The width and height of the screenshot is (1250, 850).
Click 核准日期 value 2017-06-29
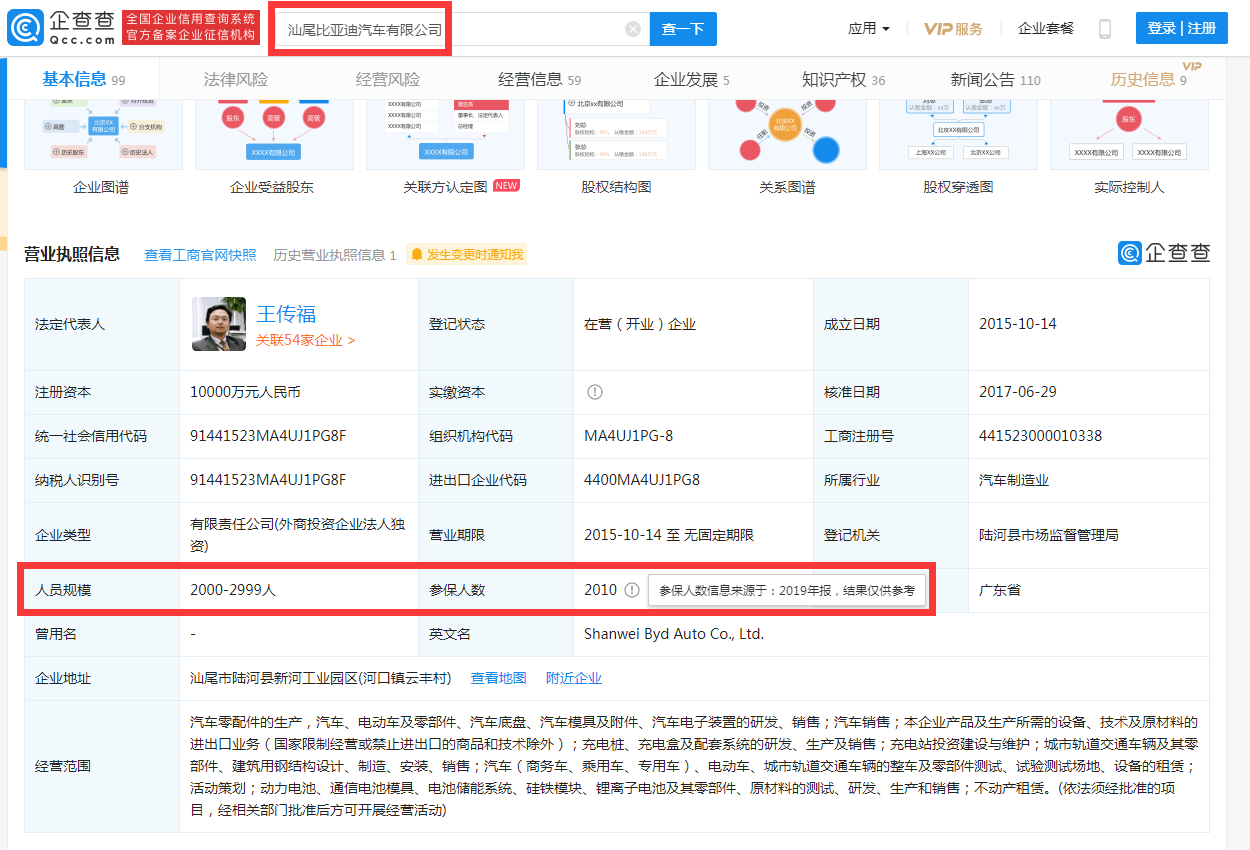coord(1018,392)
